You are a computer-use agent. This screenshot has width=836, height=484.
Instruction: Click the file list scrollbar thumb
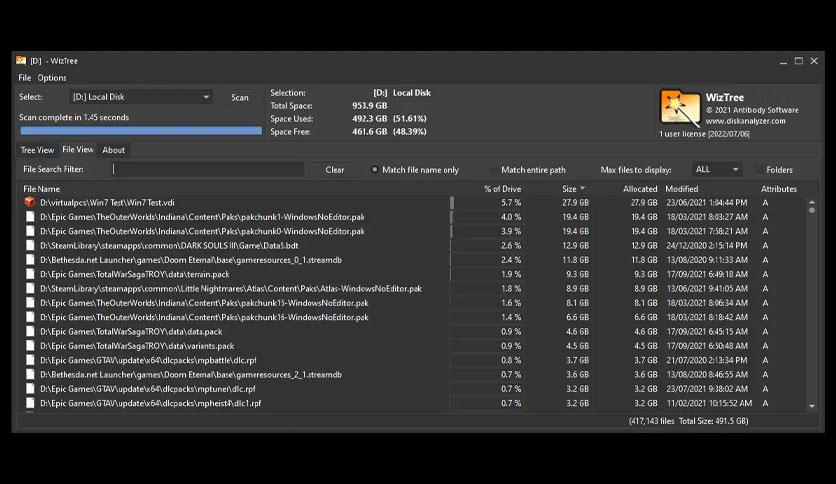811,210
